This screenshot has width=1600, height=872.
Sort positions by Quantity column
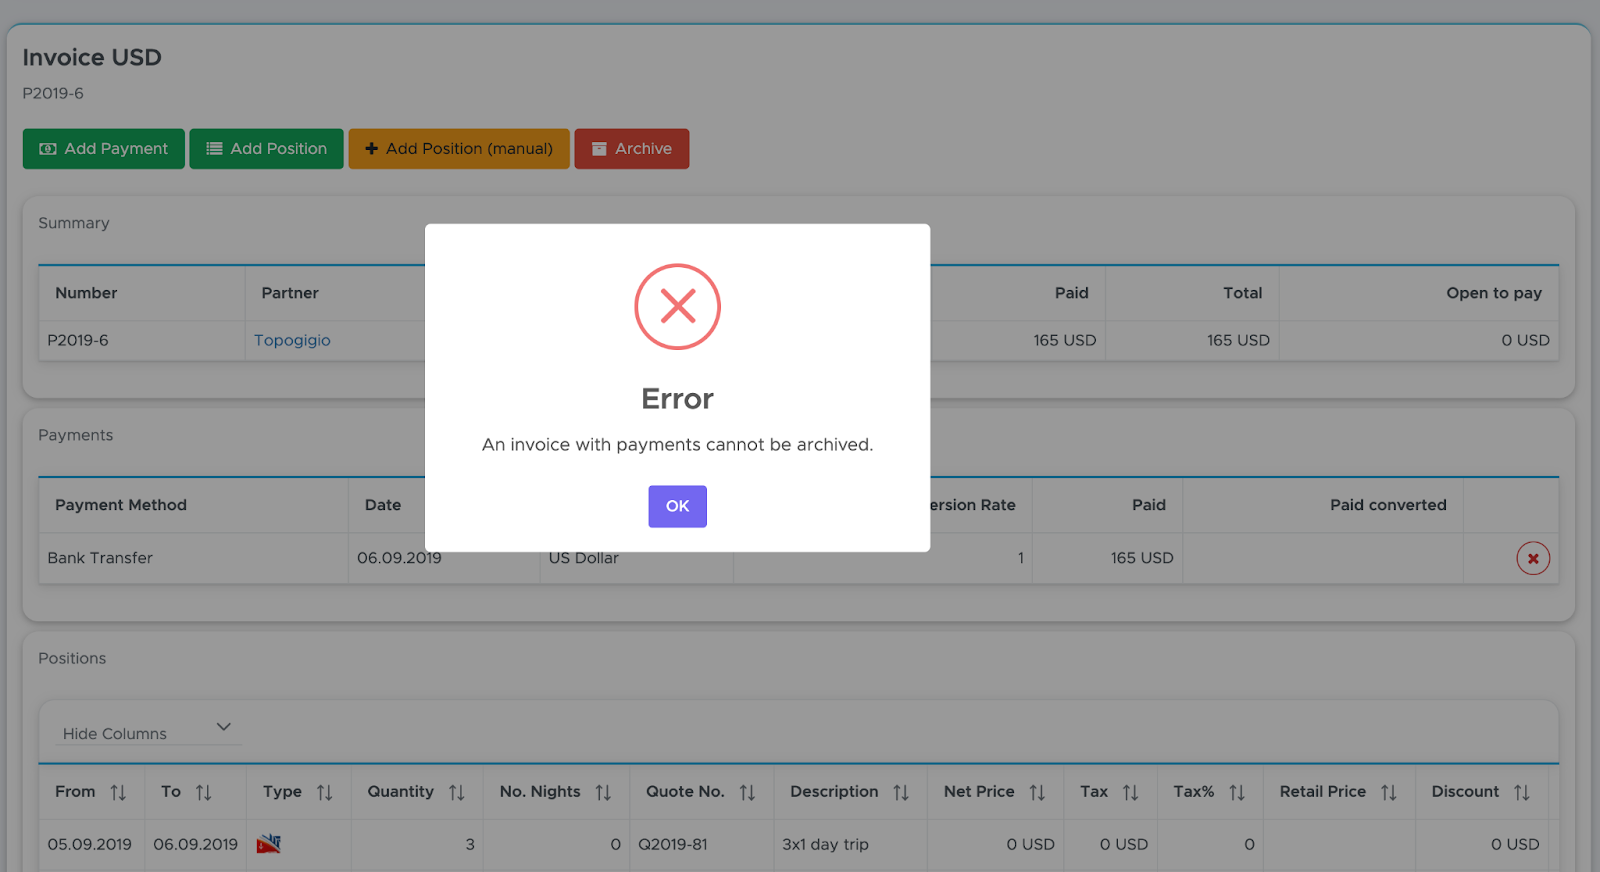pyautogui.click(x=457, y=792)
